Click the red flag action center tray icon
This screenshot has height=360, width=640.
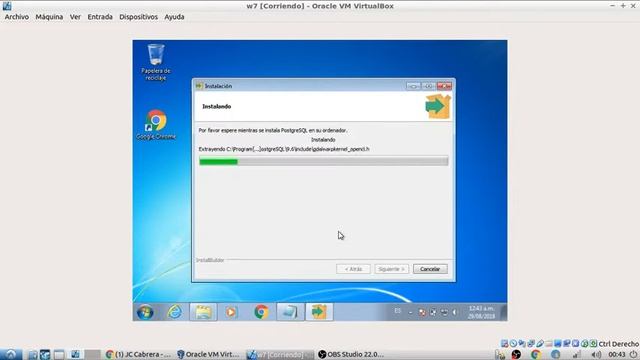pos(422,313)
